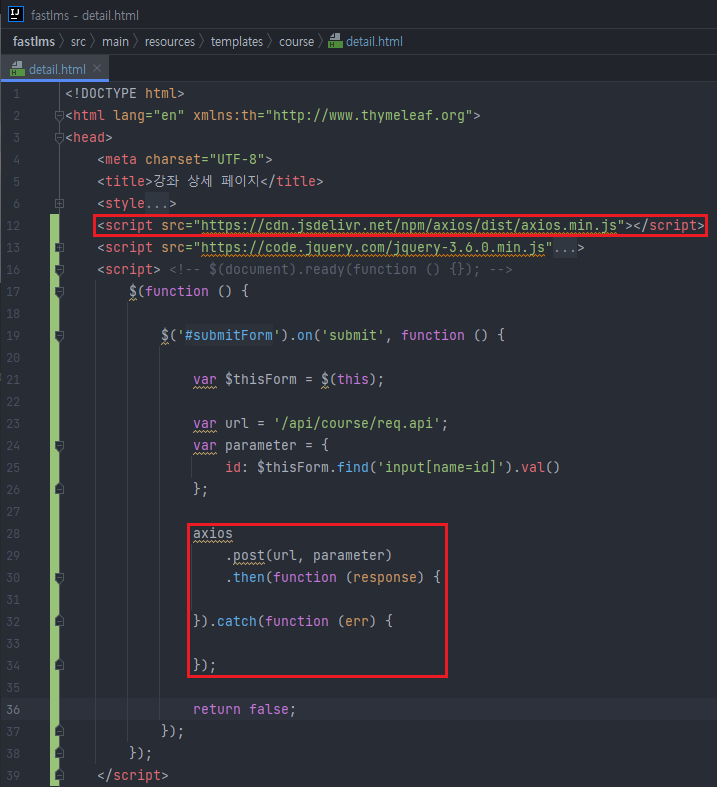This screenshot has height=787, width=717.
Task: Close the detail.html editor tab
Action: 97,68
